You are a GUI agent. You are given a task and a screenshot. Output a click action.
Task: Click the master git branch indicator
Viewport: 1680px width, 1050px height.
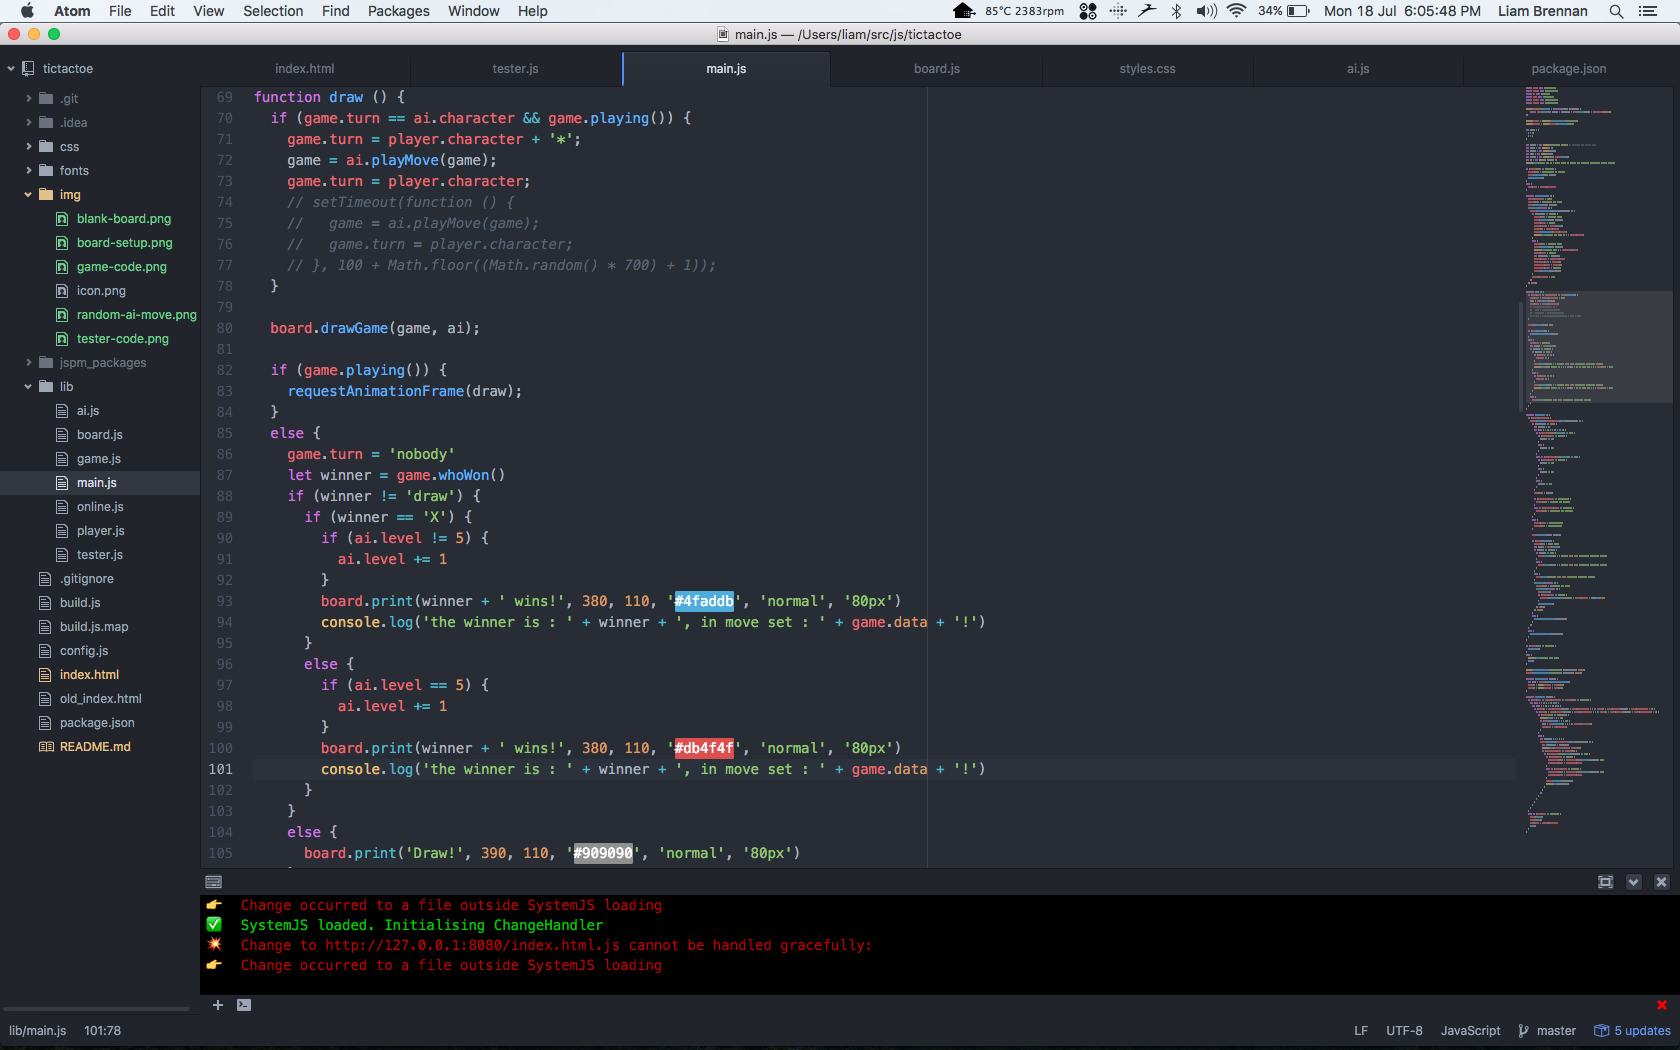1547,1031
